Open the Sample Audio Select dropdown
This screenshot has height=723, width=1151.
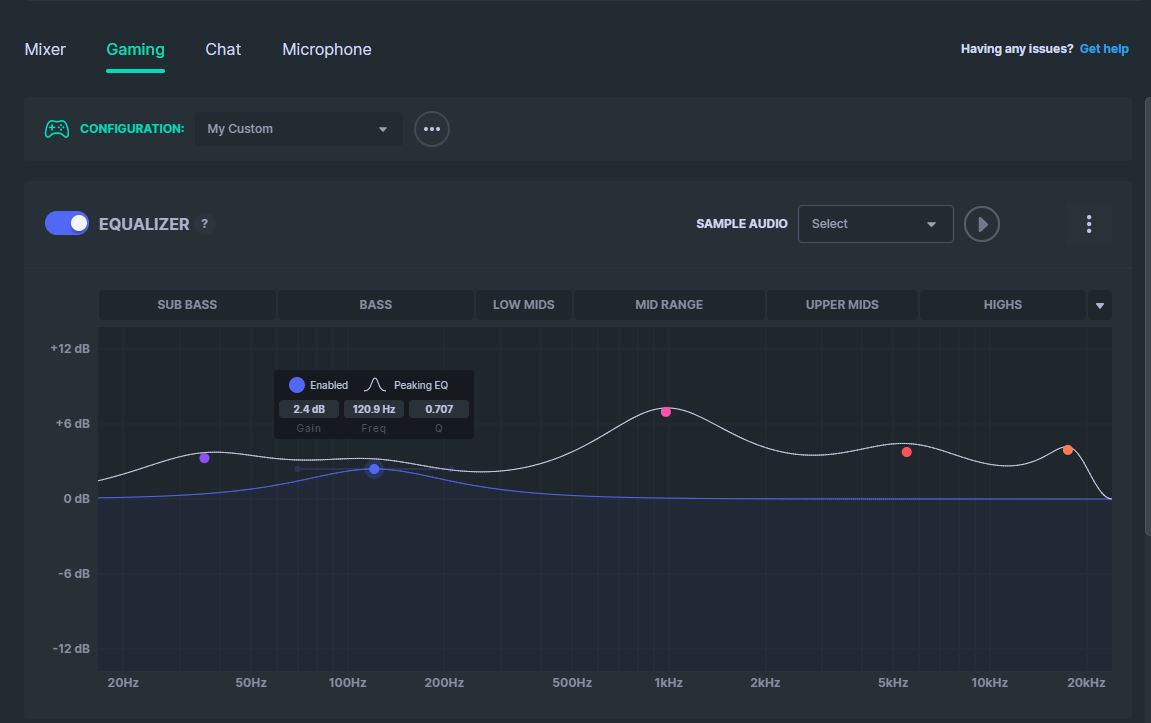click(875, 224)
